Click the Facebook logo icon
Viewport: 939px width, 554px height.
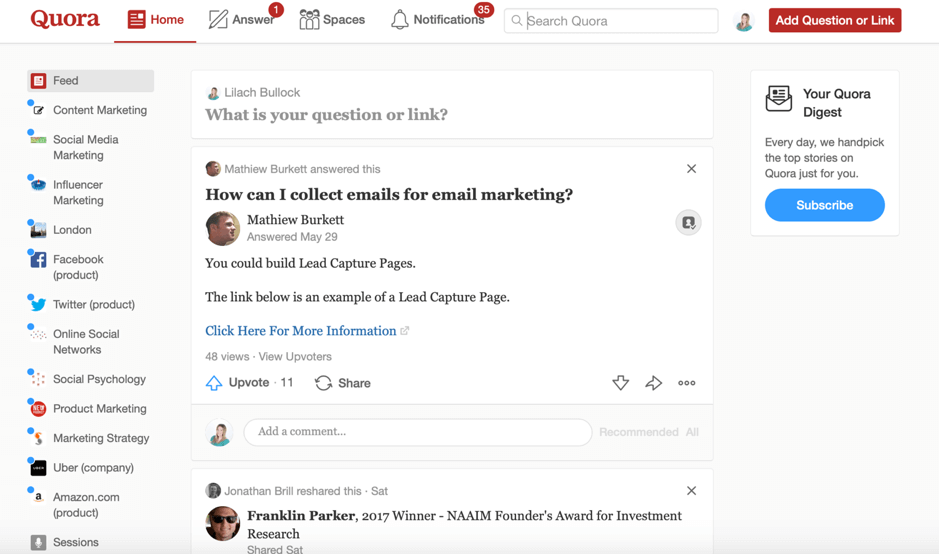point(38,259)
